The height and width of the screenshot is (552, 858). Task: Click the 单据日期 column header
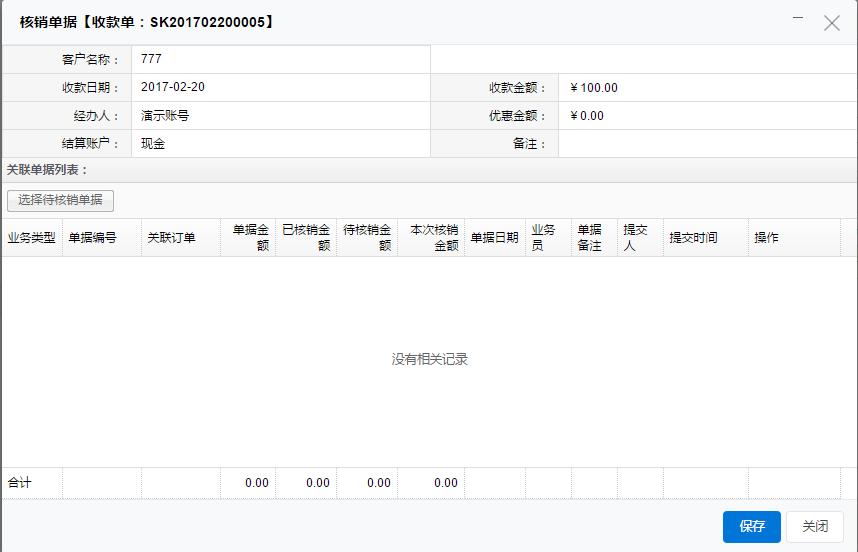494,238
